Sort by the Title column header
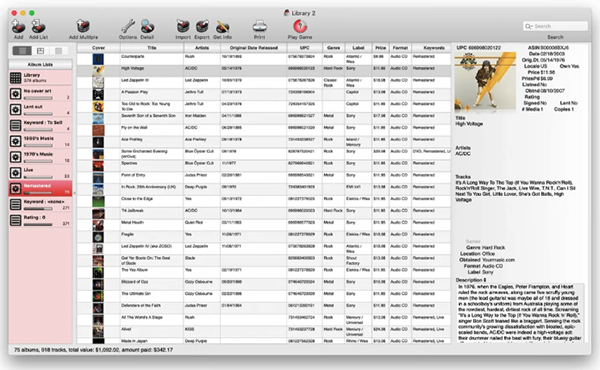The image size is (600, 370). point(152,48)
